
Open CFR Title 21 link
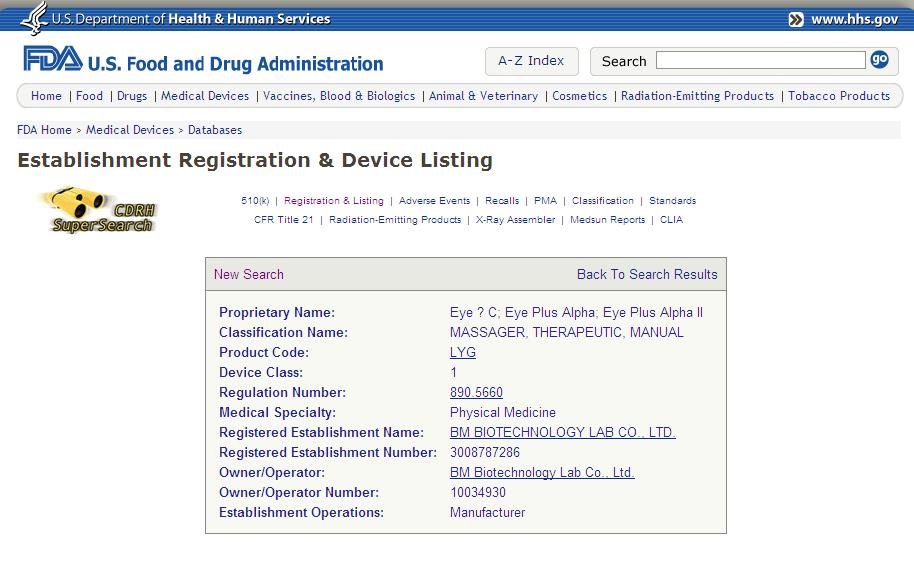click(284, 220)
